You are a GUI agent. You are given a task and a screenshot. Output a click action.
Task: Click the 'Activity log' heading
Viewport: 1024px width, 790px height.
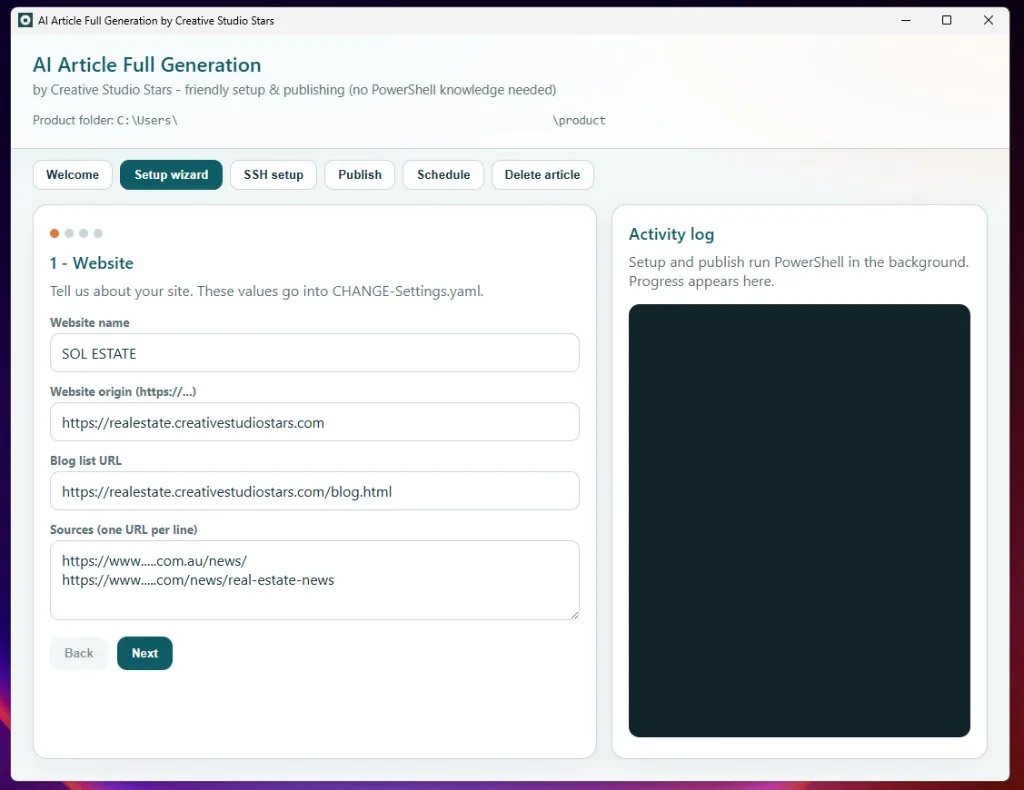671,234
